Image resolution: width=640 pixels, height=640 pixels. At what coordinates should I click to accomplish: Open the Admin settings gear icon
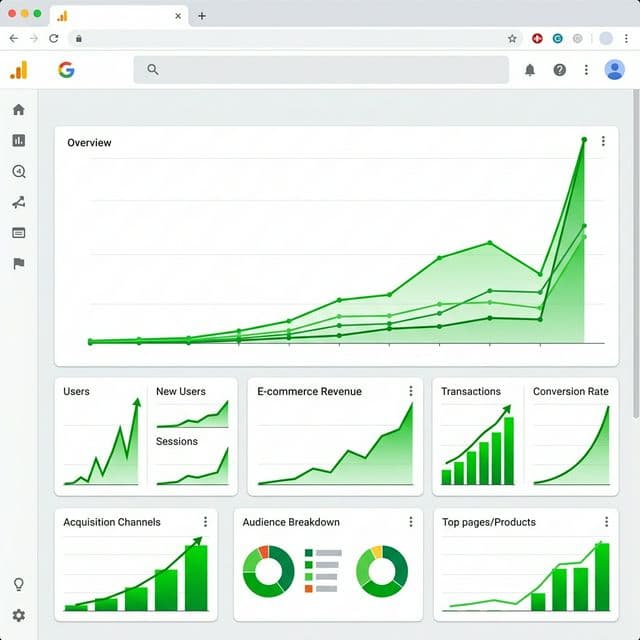pos(18,616)
